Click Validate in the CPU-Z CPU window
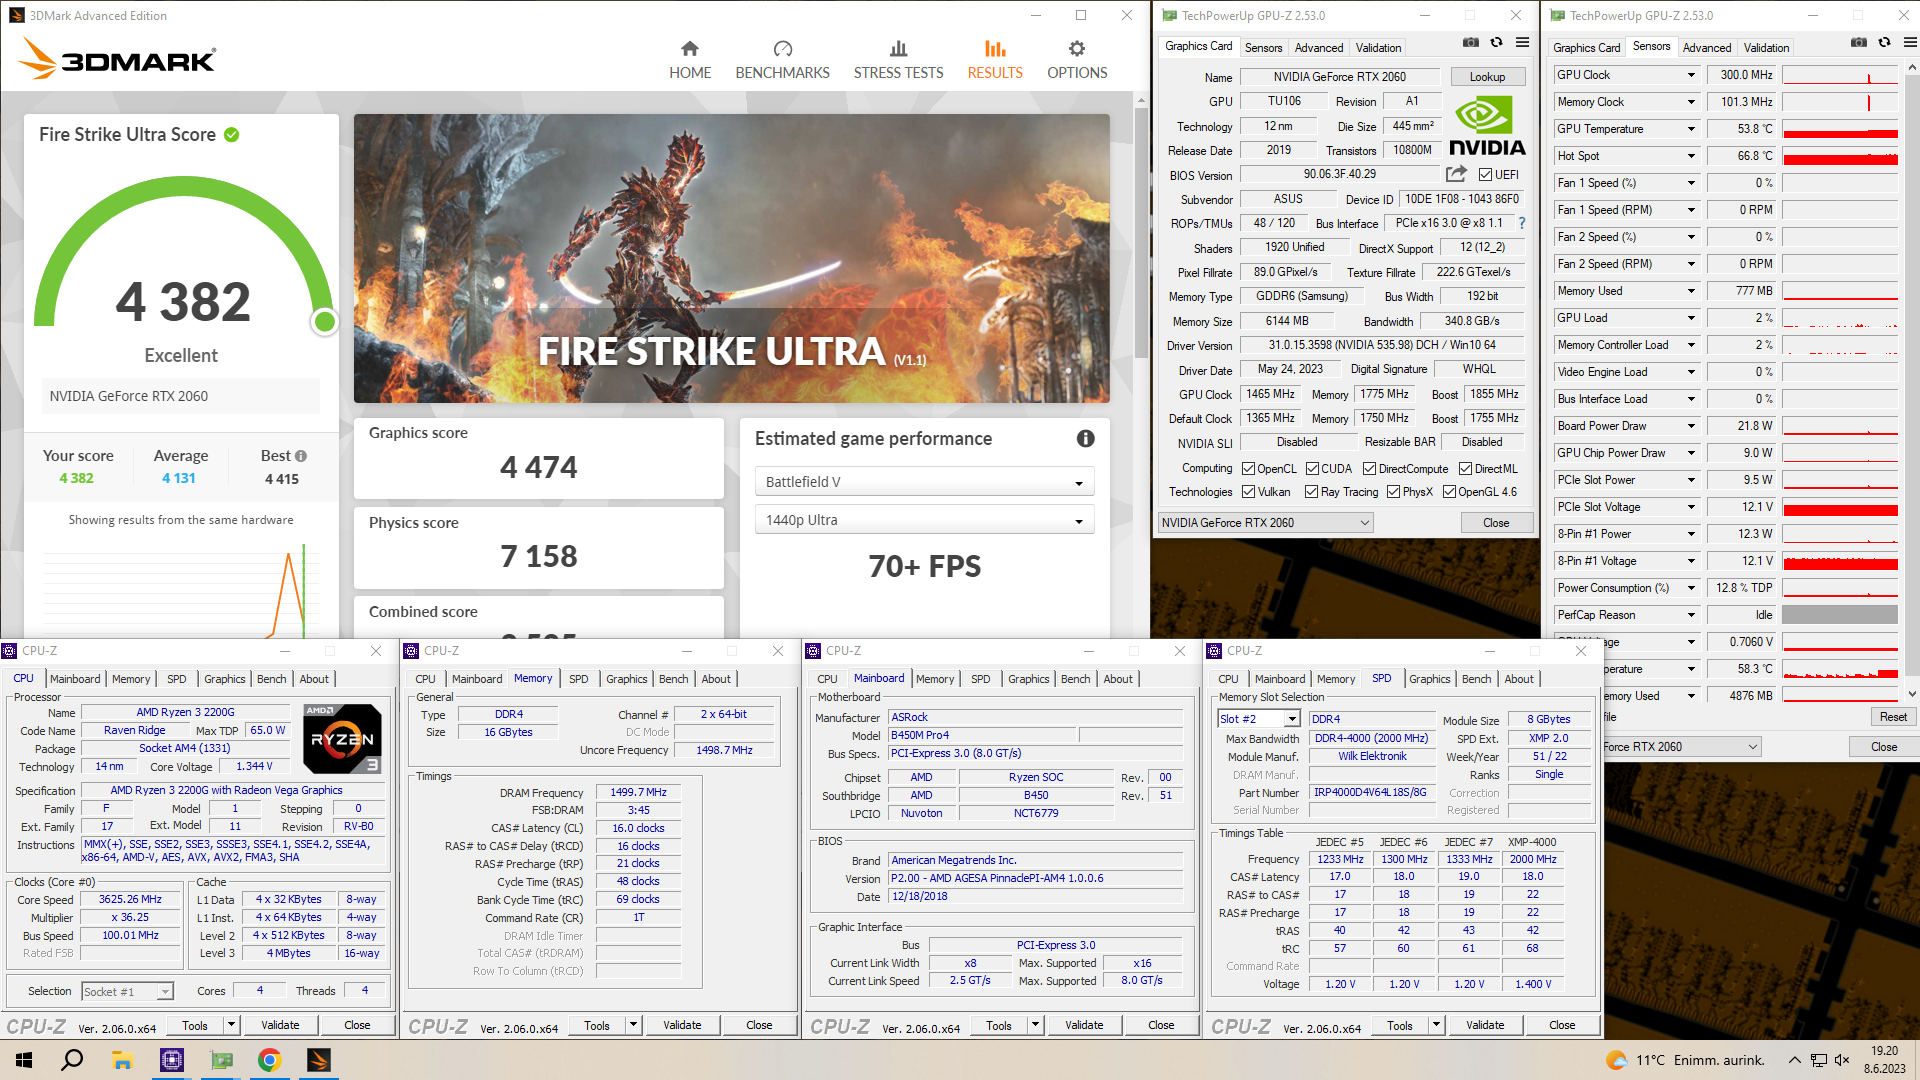The image size is (1920, 1080). click(280, 1025)
